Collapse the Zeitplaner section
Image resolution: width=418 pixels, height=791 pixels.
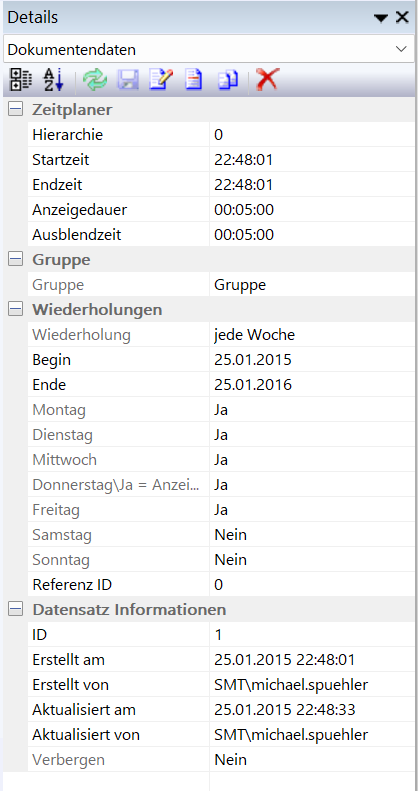coord(16,109)
